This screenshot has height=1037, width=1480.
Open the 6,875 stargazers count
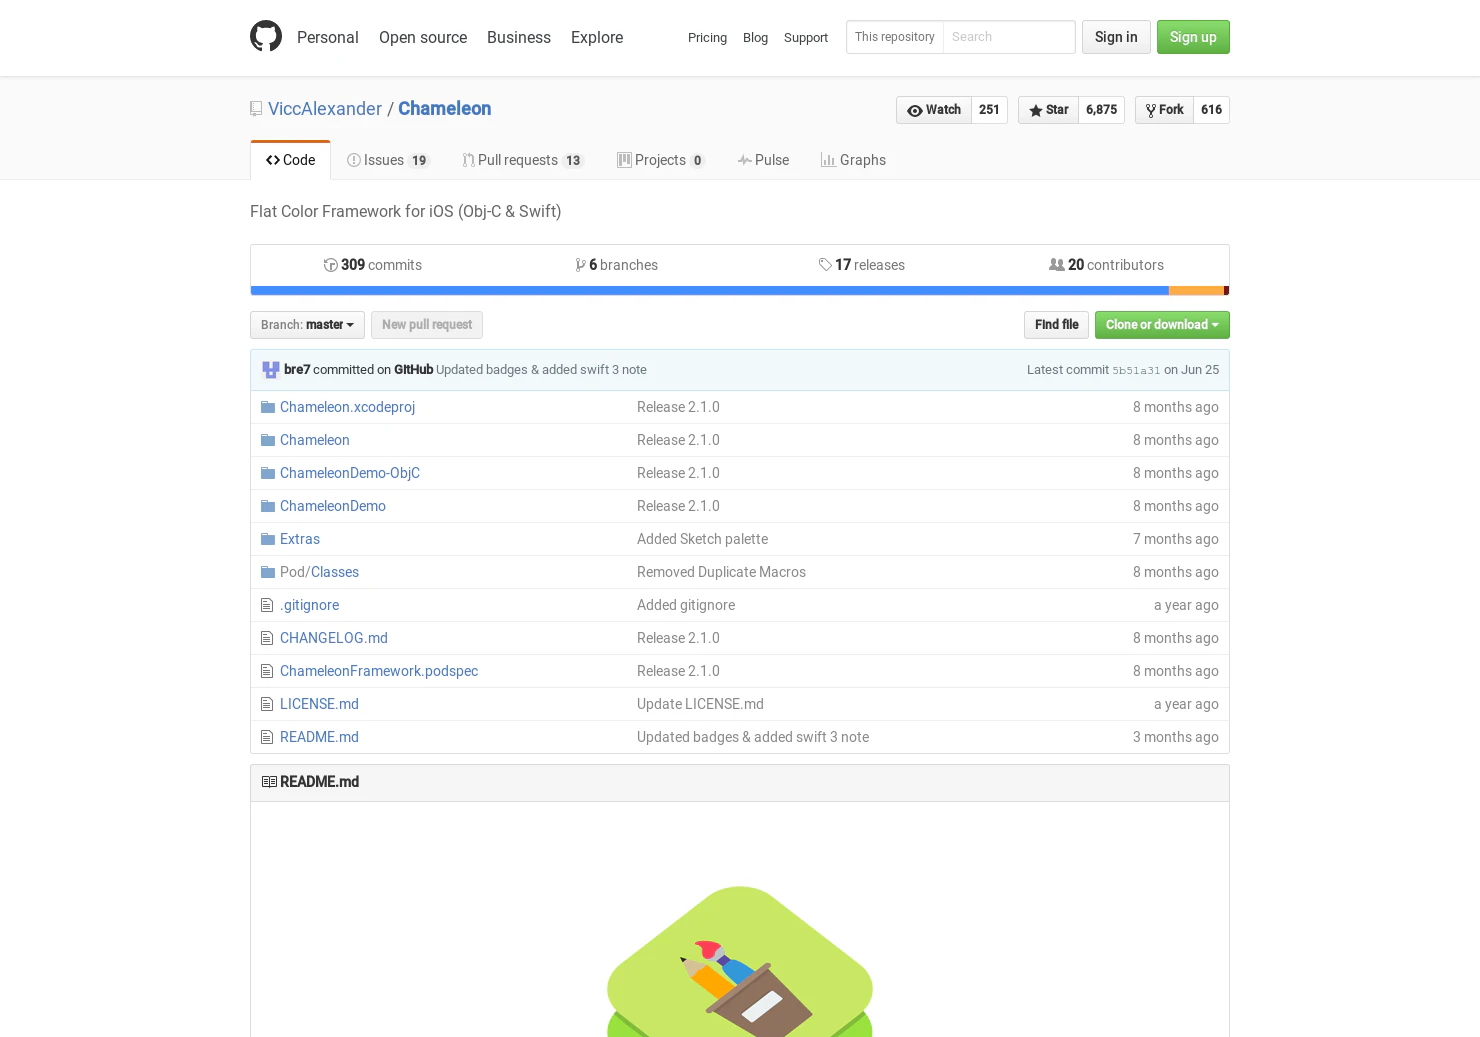1101,110
